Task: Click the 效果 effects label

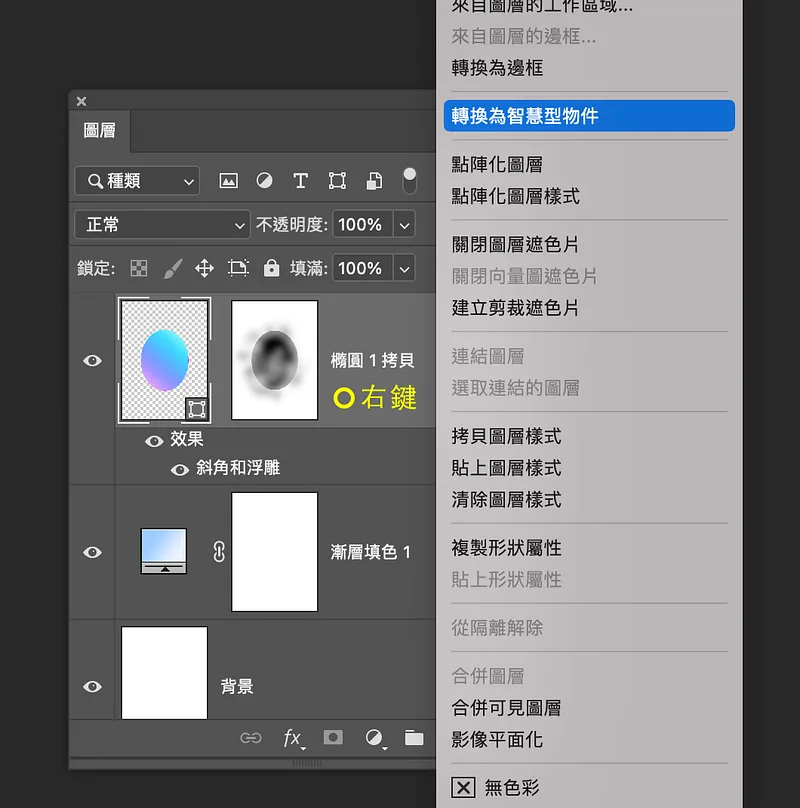Action: click(187, 439)
